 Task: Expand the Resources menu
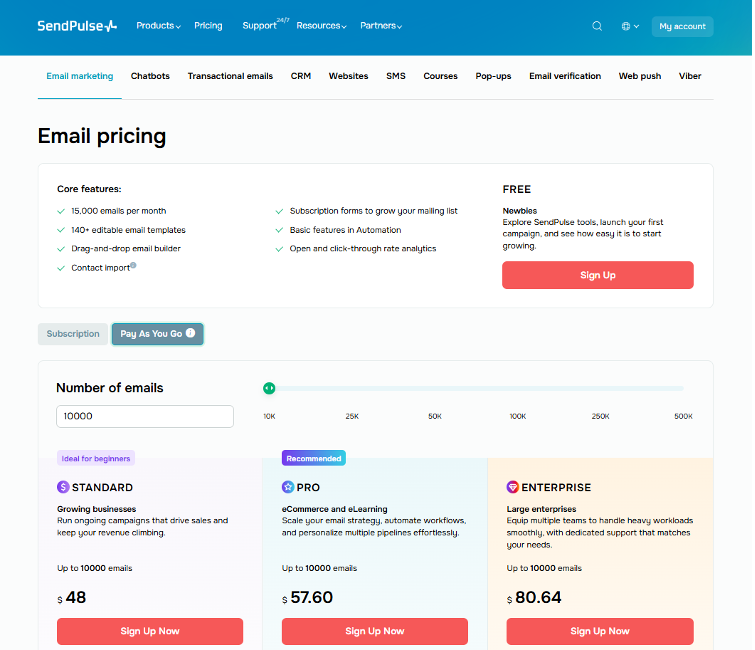click(x=321, y=26)
